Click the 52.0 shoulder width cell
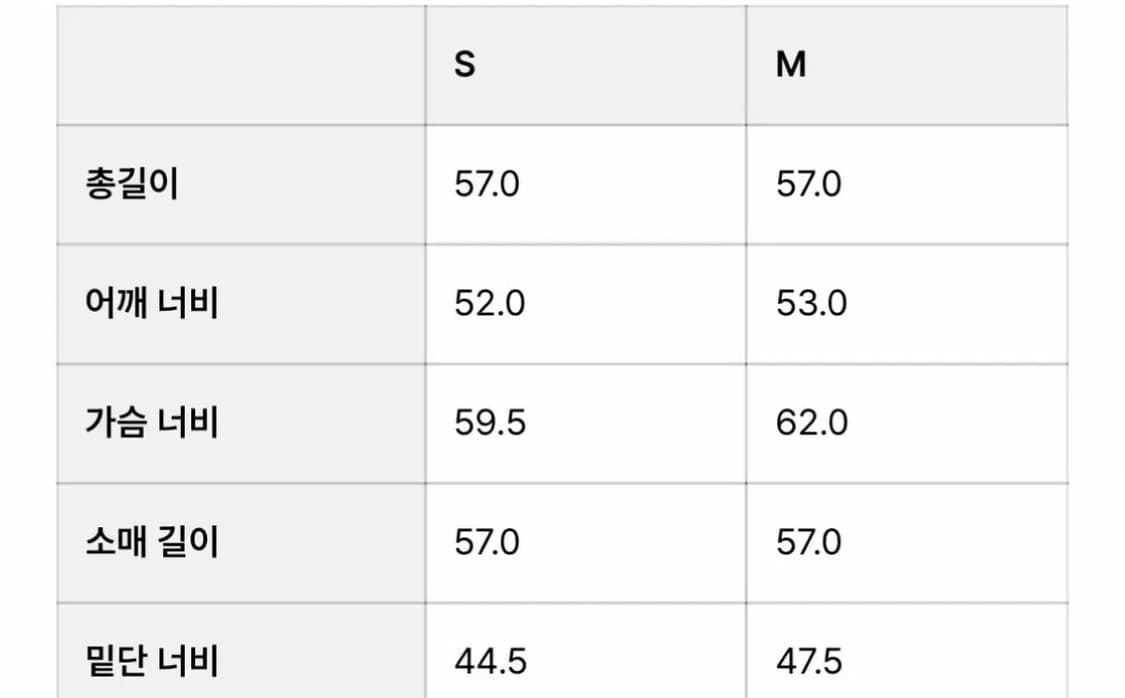Viewport: 1125px width, 698px height. (x=489, y=303)
